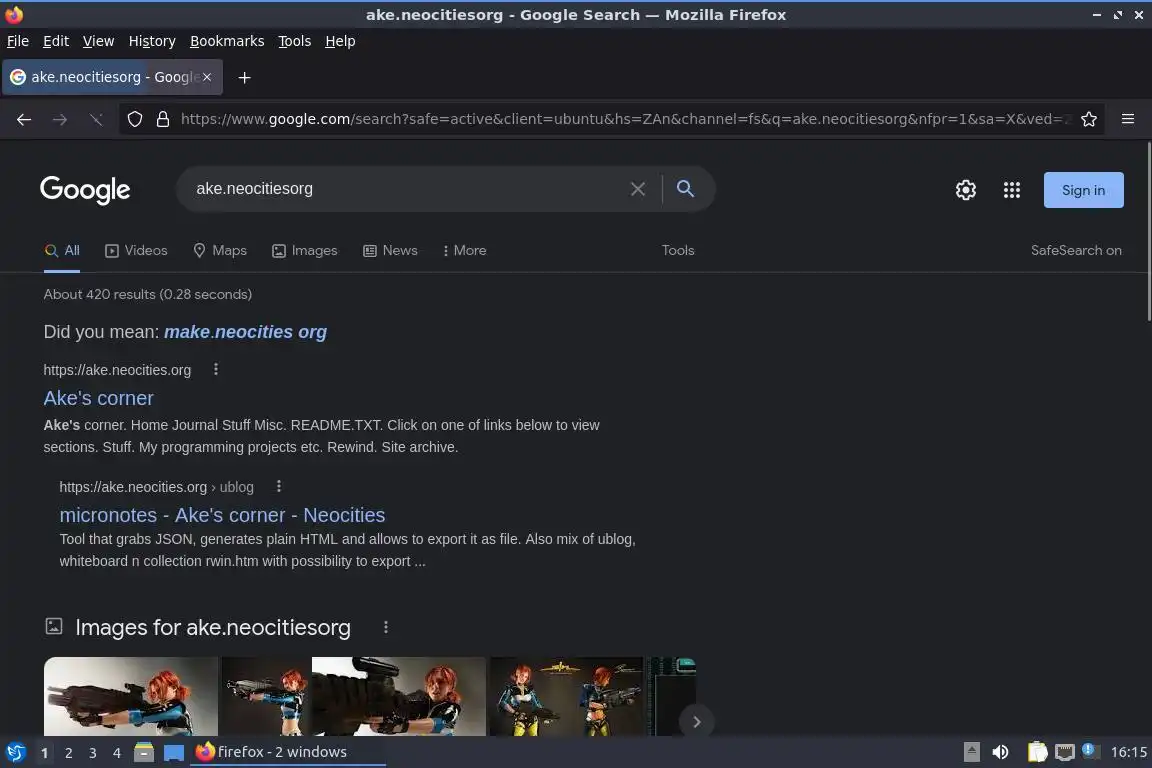1152x768 pixels.
Task: Open the file manager from taskbar
Action: [x=144, y=752]
